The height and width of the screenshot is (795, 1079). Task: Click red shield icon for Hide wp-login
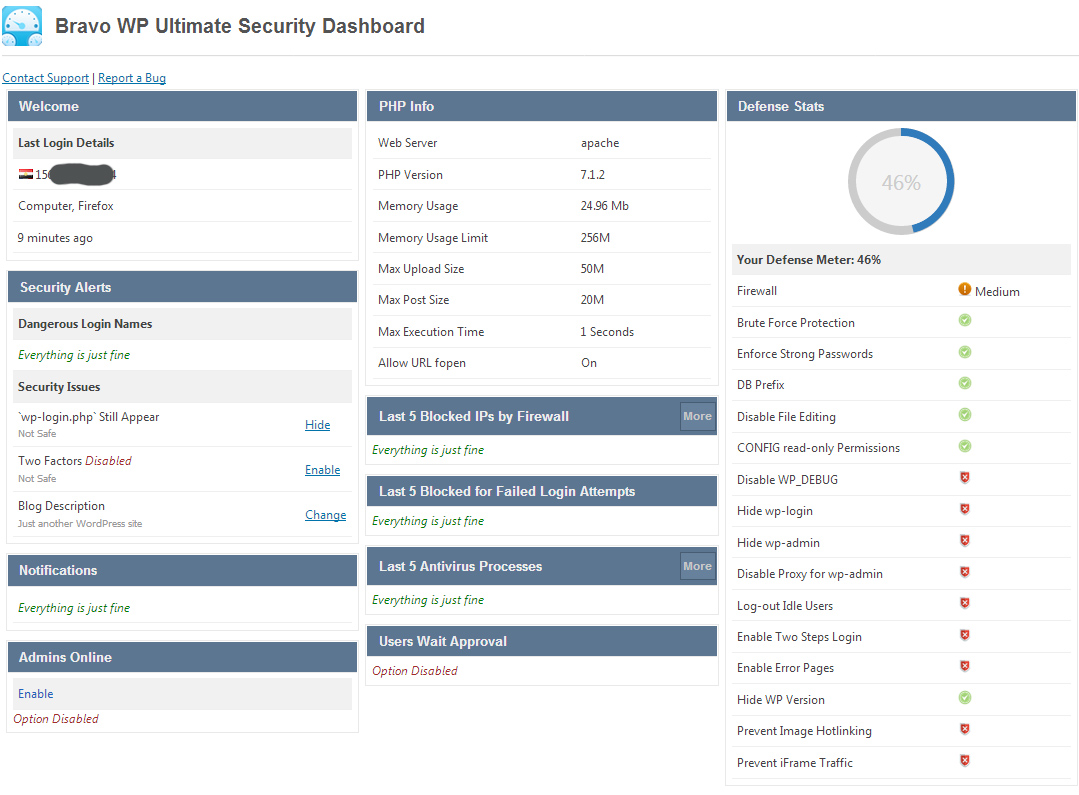[965, 509]
